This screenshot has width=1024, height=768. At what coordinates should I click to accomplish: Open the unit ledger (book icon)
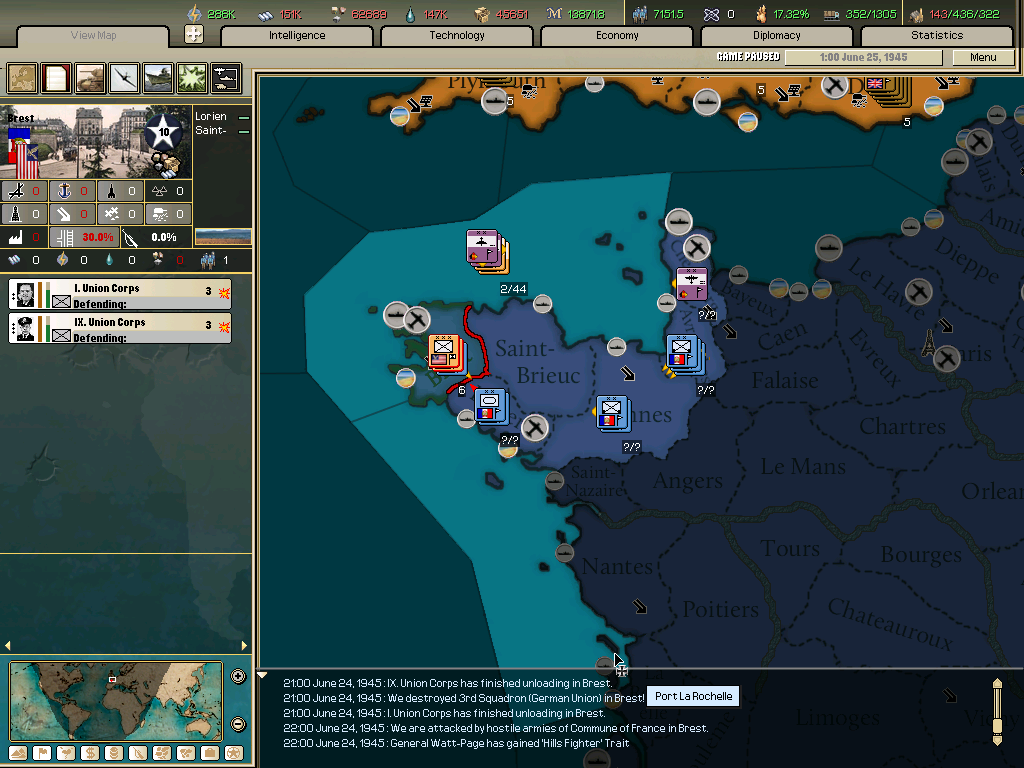coord(55,77)
